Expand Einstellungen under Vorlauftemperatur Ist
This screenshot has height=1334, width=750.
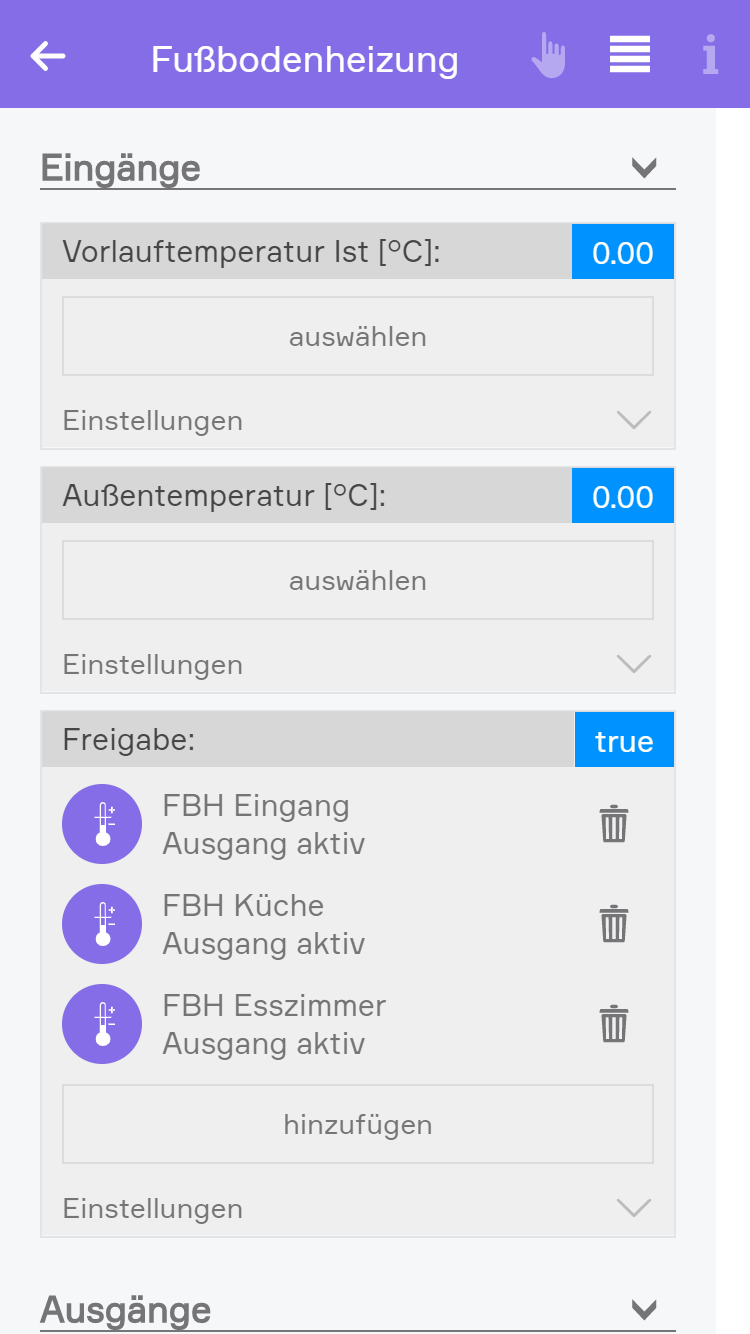pyautogui.click(x=634, y=421)
